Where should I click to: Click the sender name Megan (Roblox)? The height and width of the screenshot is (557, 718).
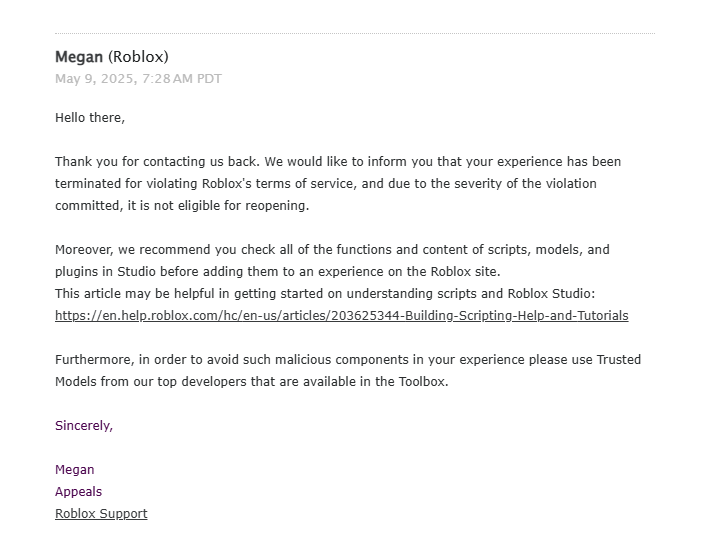[x=112, y=57]
